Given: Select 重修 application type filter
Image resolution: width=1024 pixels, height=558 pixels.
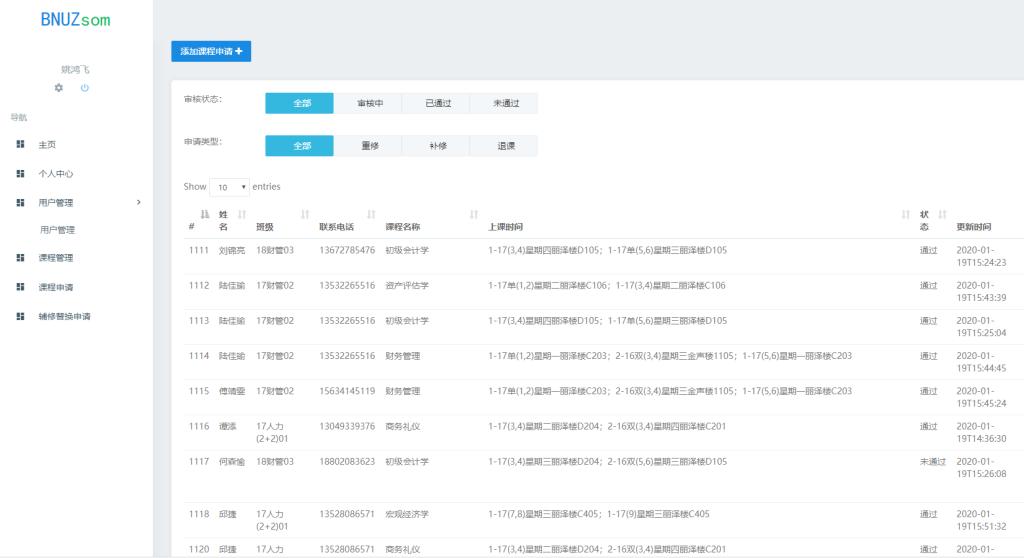Looking at the screenshot, I should (x=369, y=146).
